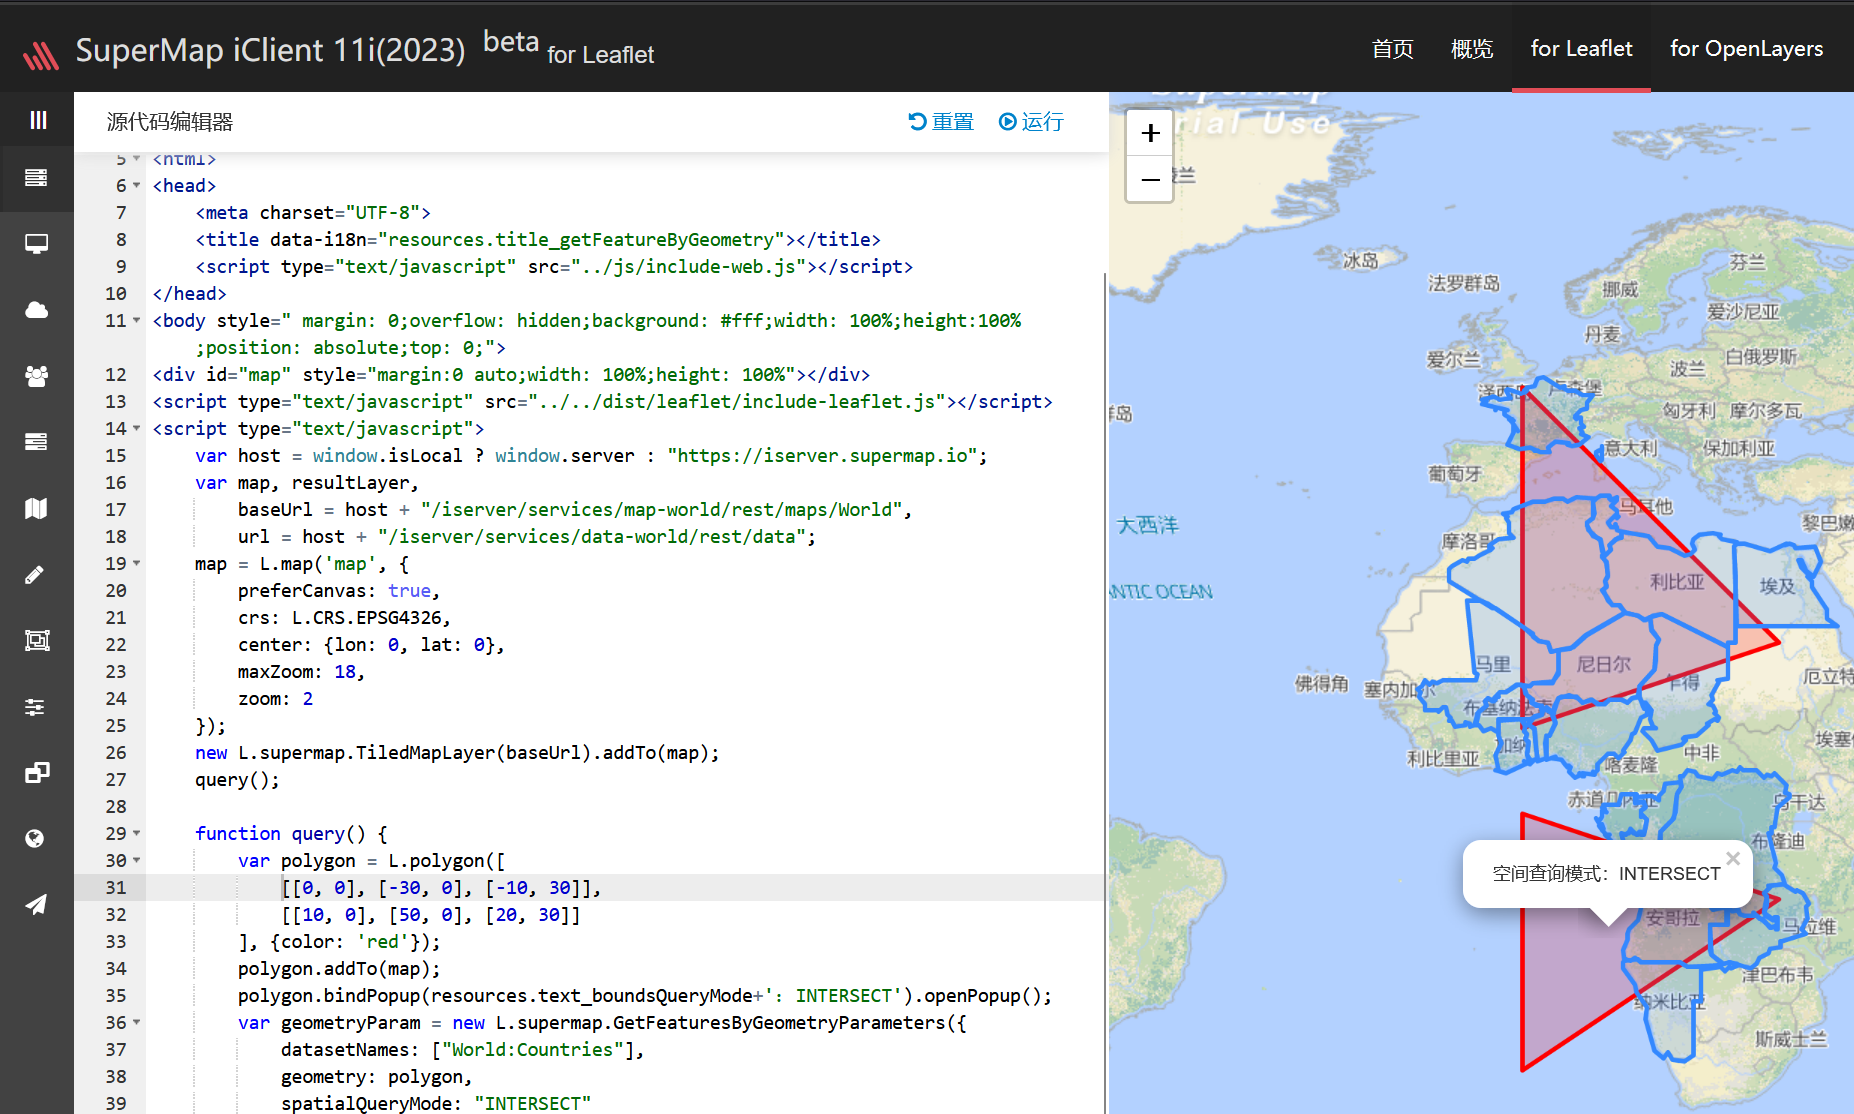Fold the L.map options at line 19
Image resolution: width=1854 pixels, height=1114 pixels.
click(x=137, y=564)
